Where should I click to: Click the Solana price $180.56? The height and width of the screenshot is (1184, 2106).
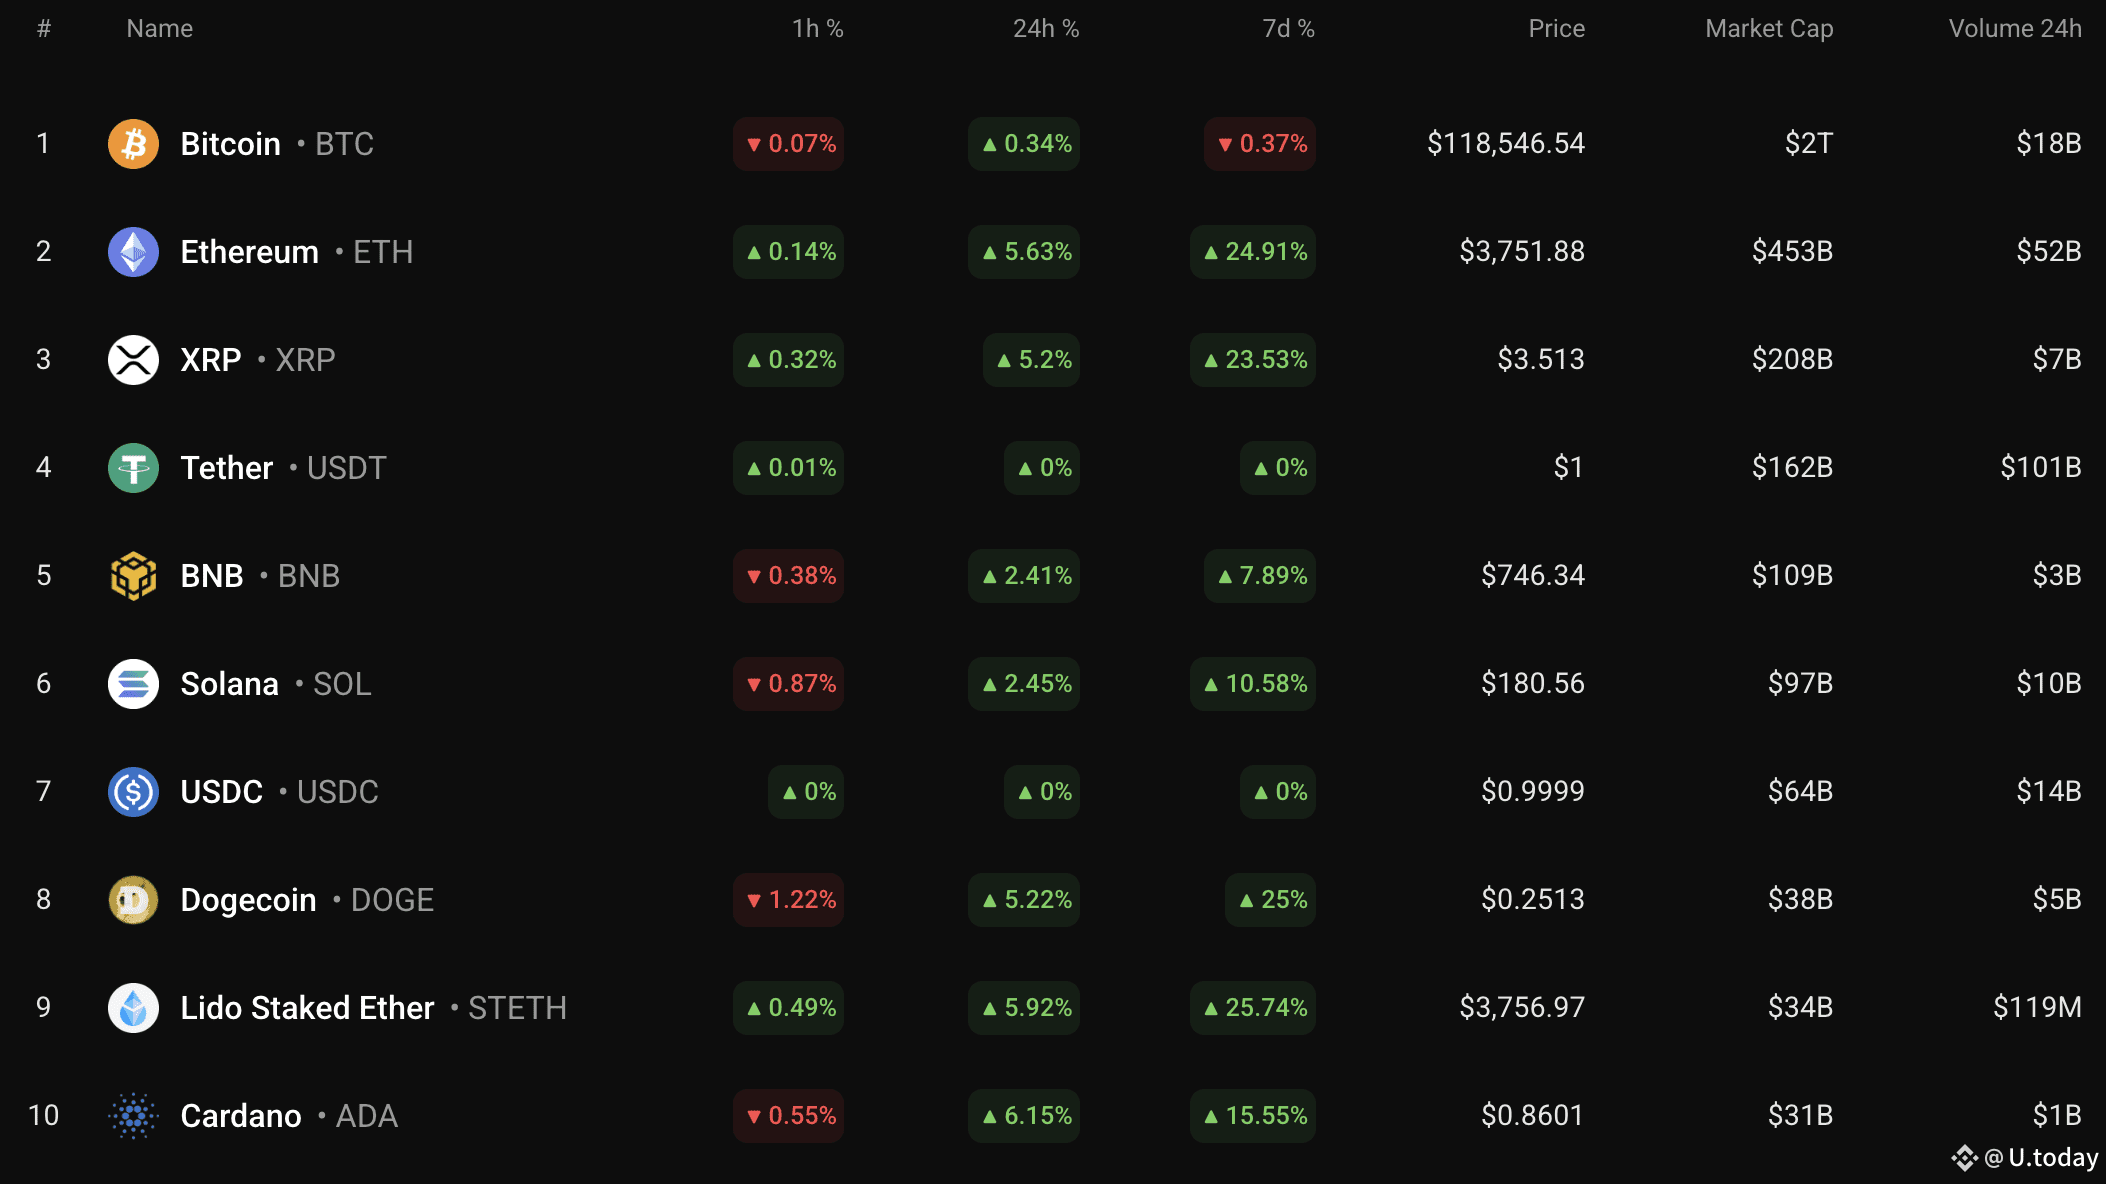[1532, 684]
